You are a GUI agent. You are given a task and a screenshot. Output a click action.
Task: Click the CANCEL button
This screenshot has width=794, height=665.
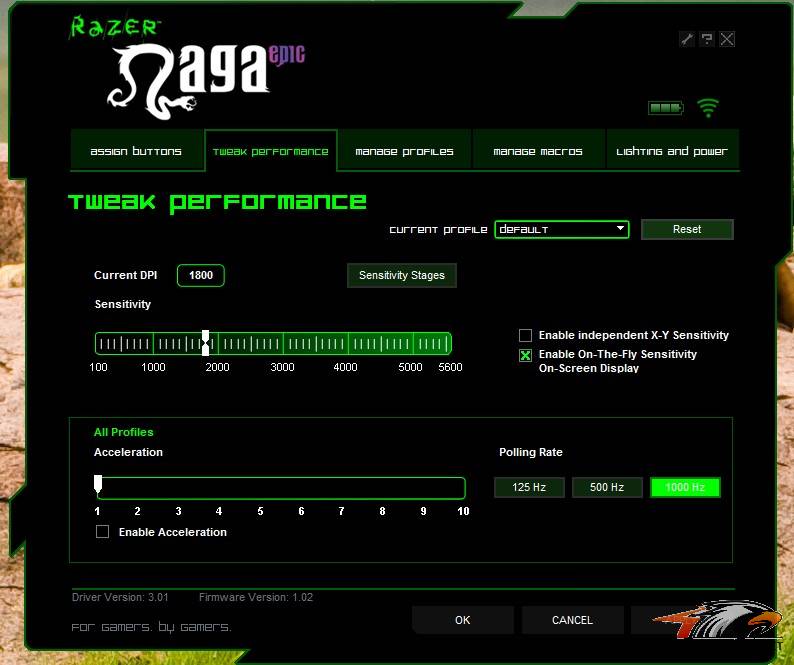572,620
